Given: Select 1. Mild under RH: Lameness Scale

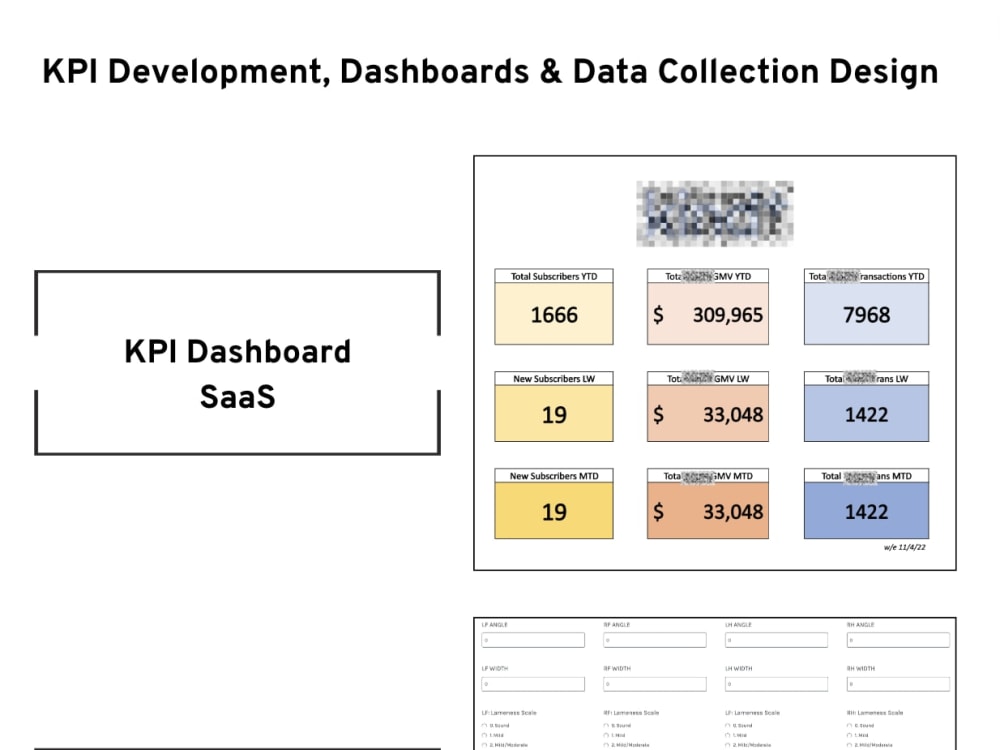Looking at the screenshot, I should coord(850,735).
